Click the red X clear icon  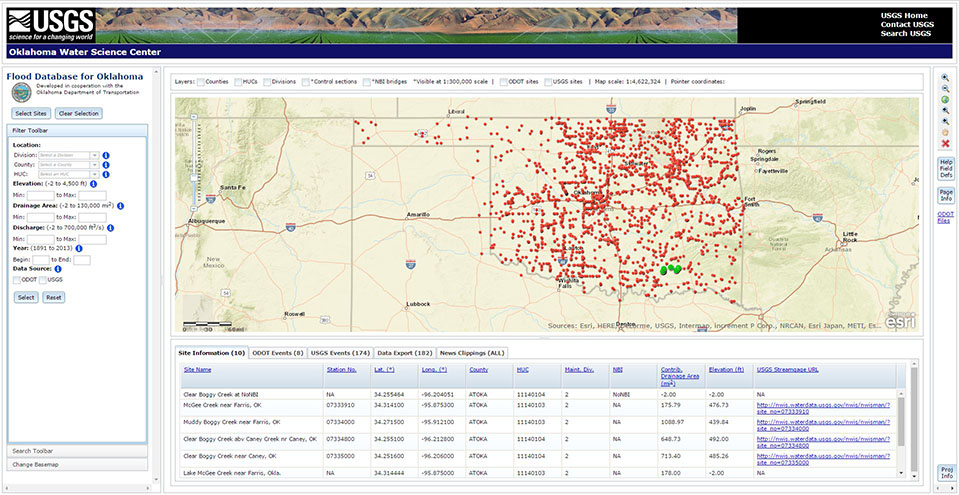[945, 144]
